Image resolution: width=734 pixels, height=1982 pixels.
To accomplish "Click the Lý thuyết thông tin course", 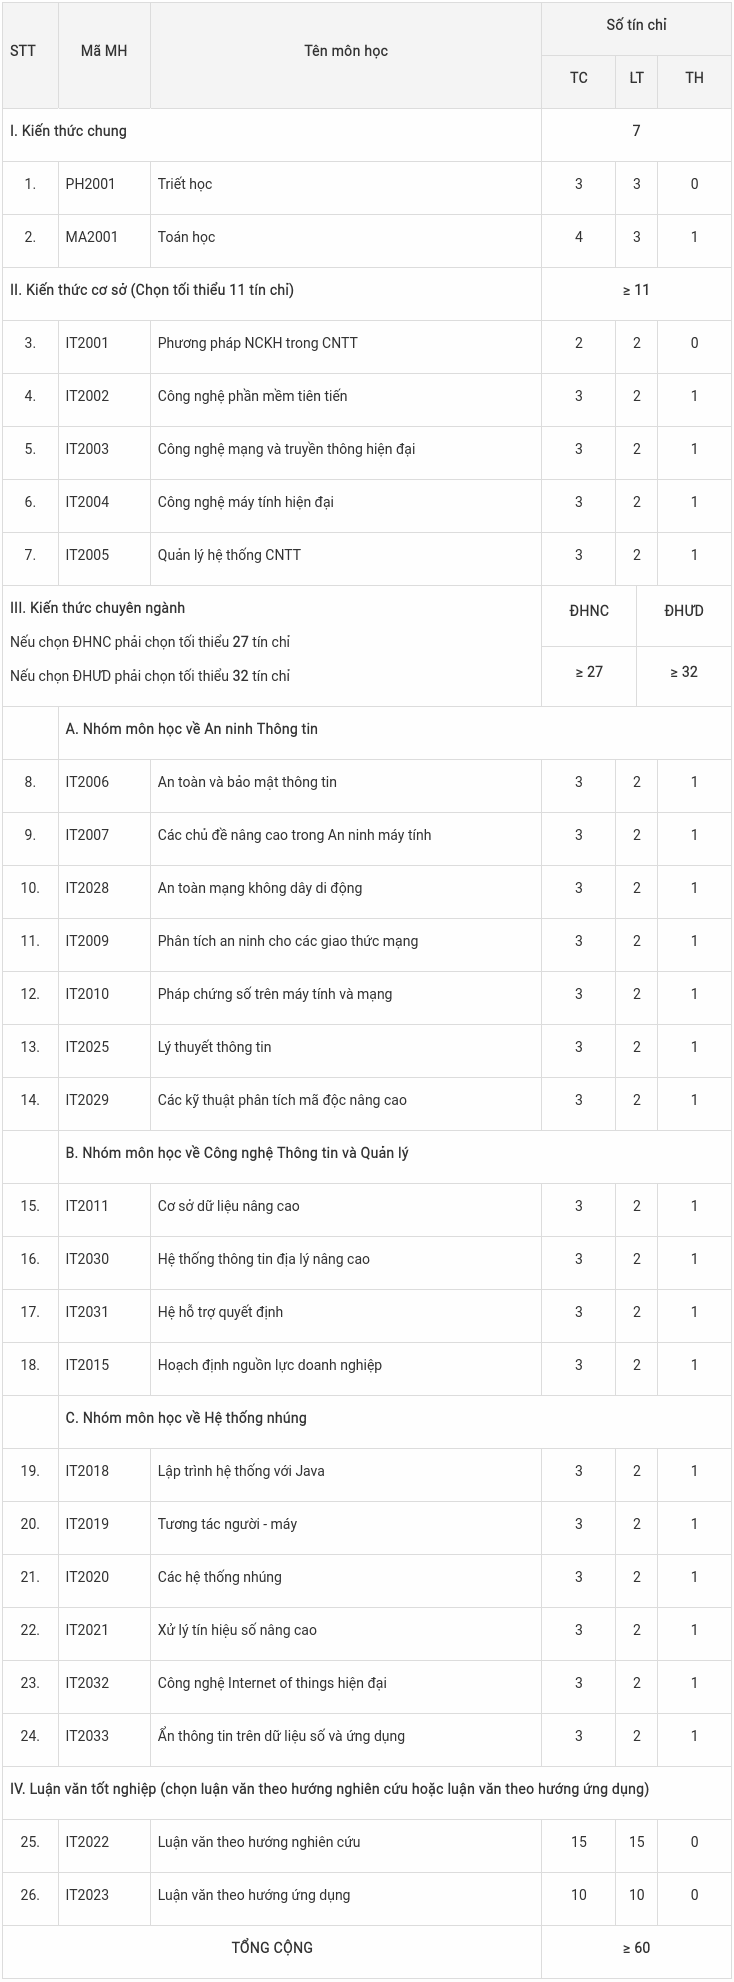I will pyautogui.click(x=214, y=1047).
